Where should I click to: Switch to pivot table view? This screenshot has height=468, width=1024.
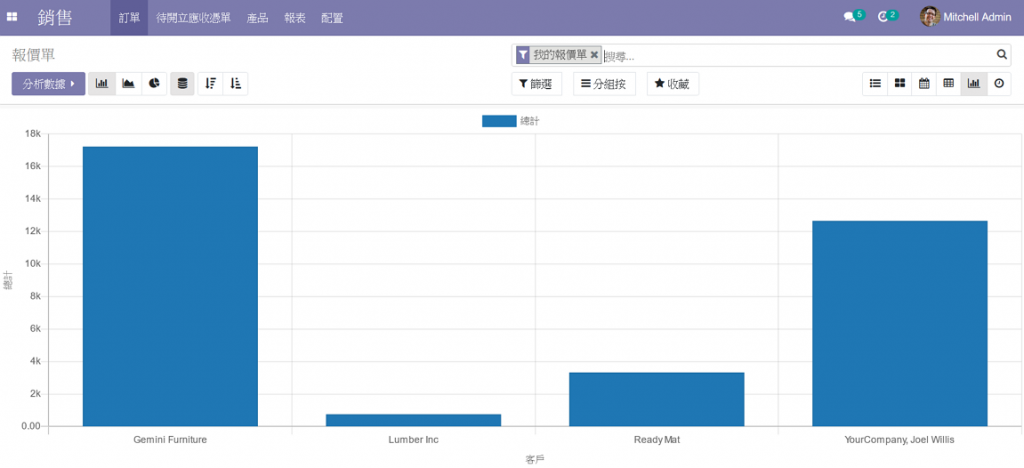tap(948, 84)
